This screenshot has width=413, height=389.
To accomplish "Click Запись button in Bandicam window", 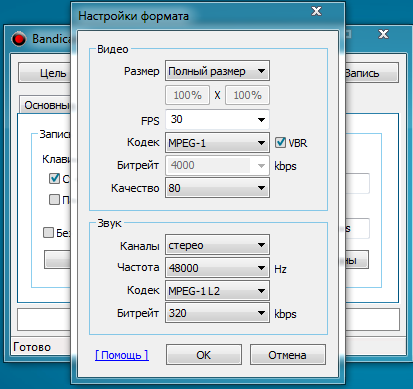I will [371, 73].
